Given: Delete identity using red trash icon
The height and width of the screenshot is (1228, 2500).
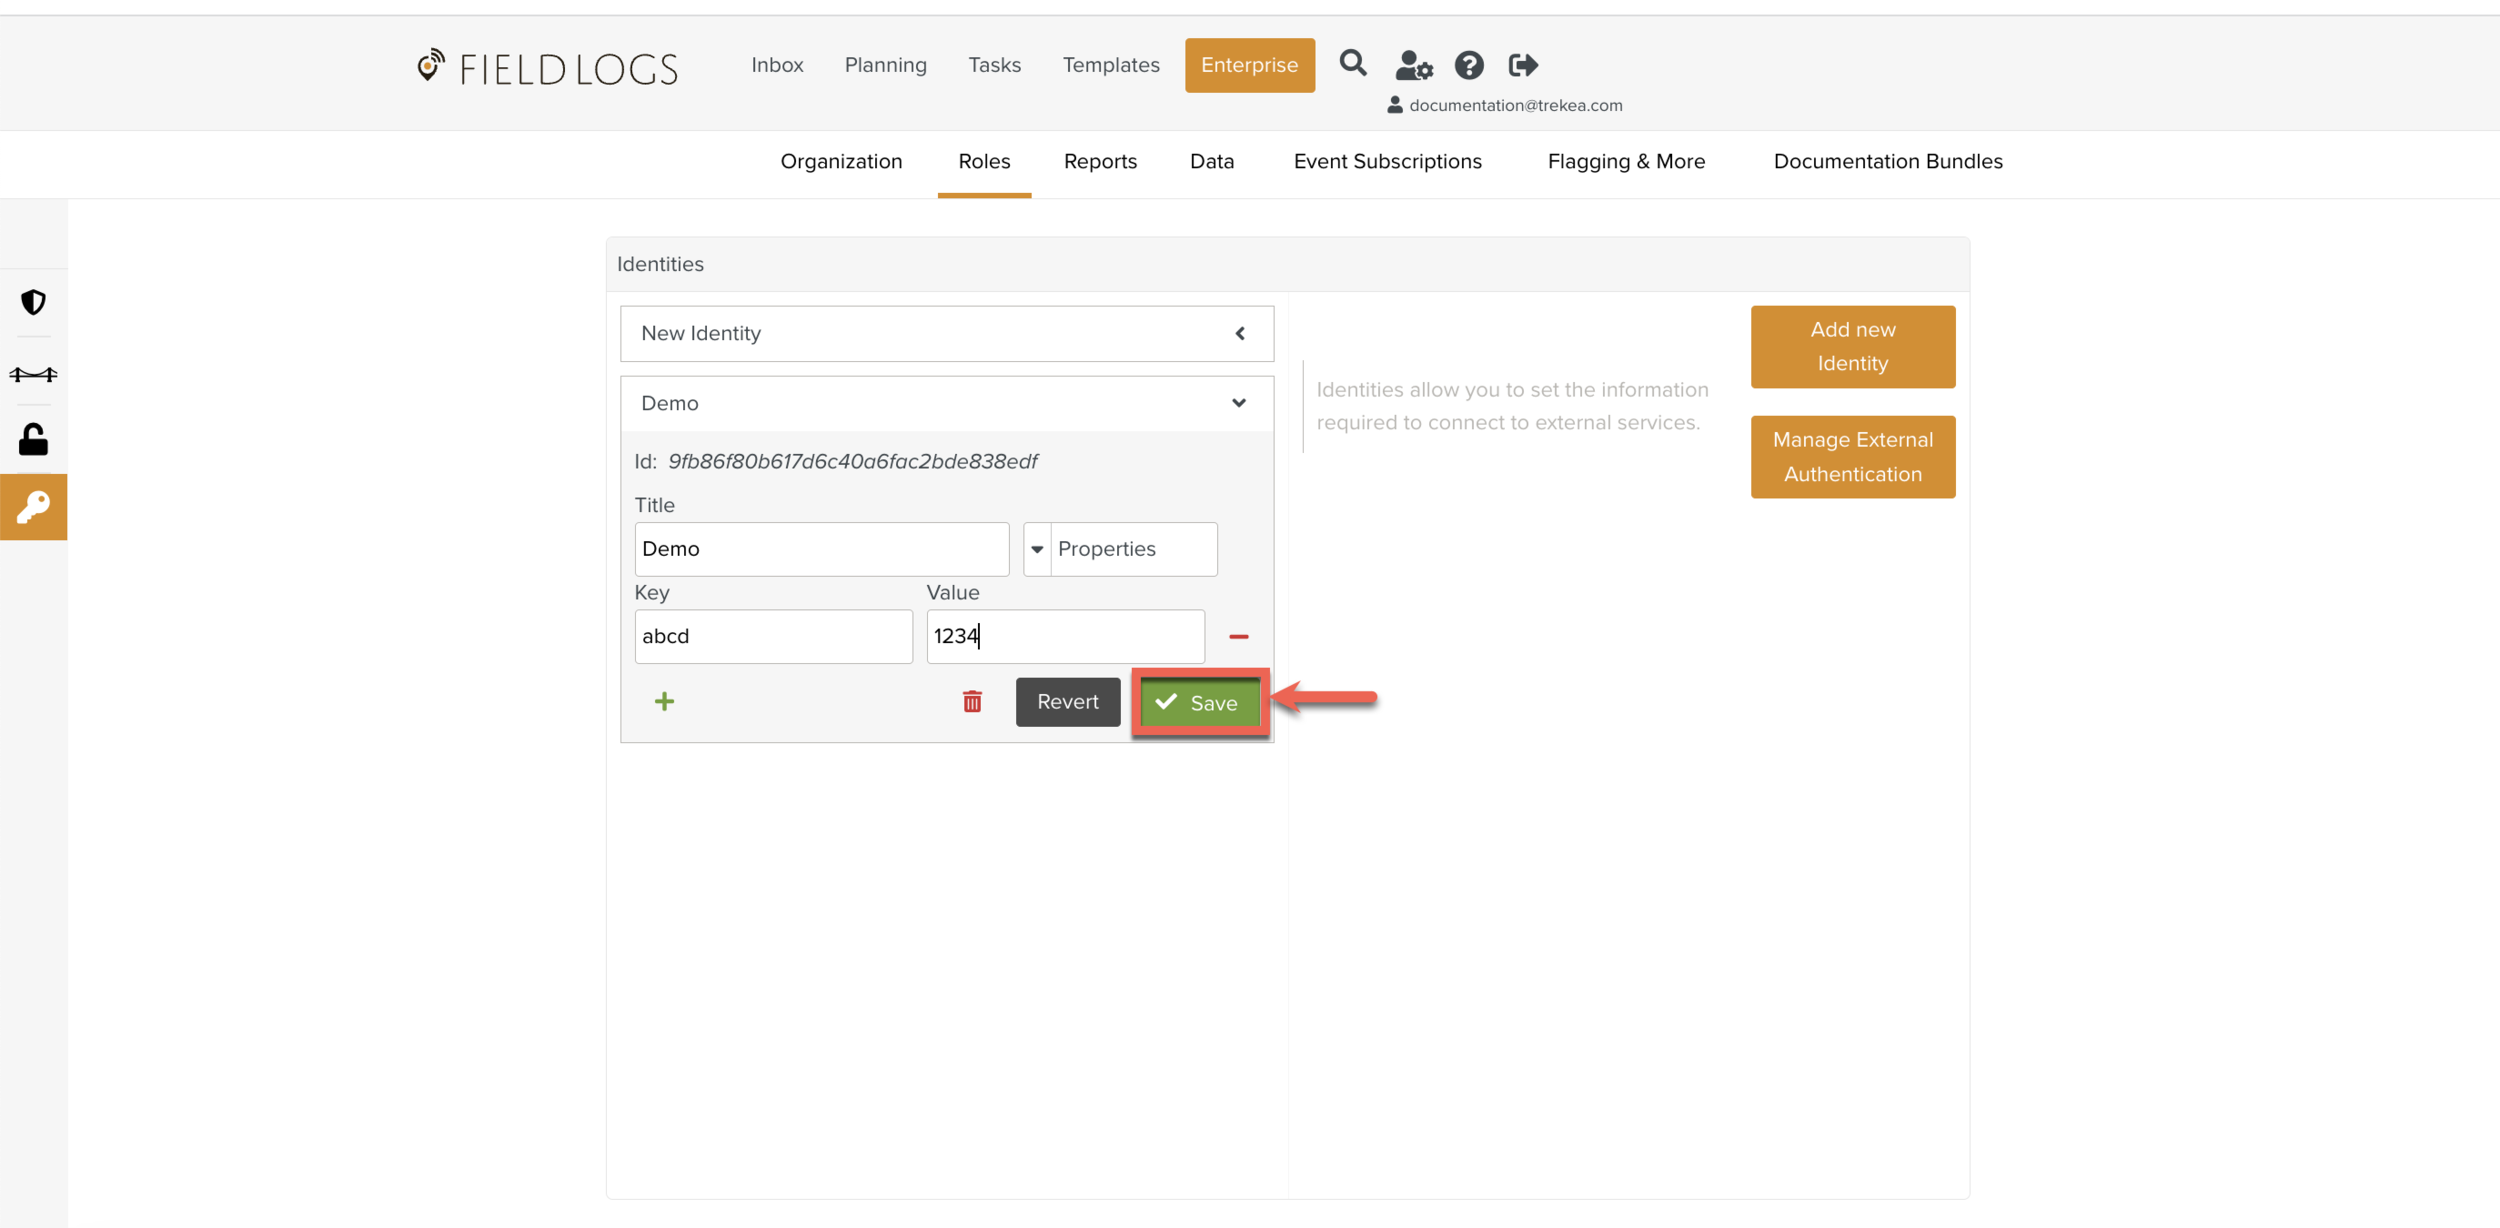Looking at the screenshot, I should [972, 702].
